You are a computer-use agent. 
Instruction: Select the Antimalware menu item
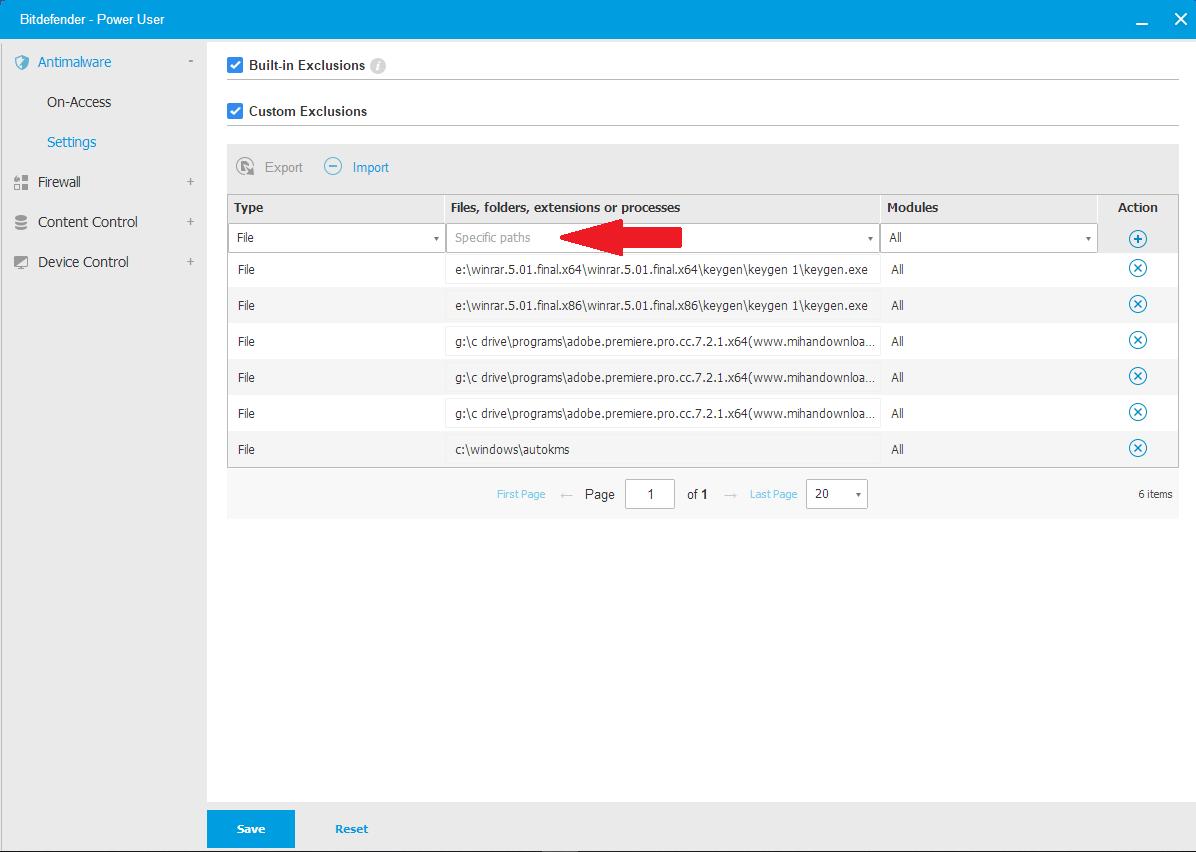(74, 63)
